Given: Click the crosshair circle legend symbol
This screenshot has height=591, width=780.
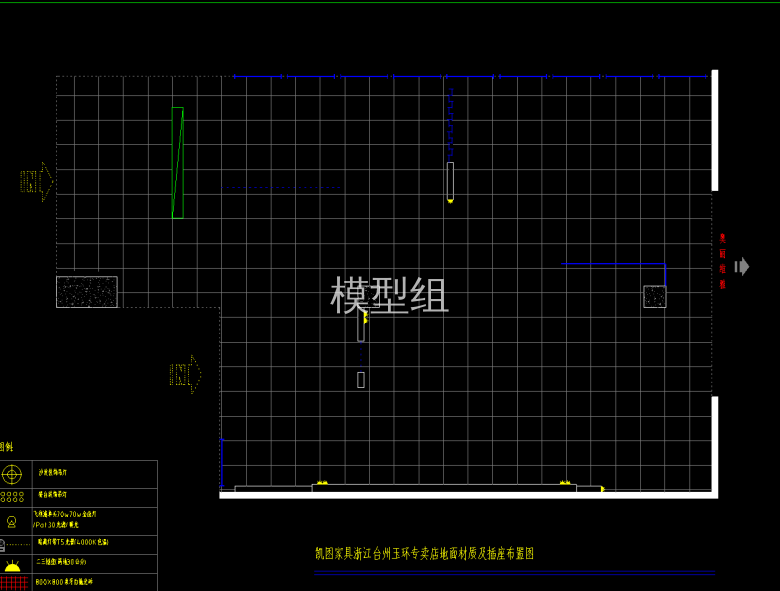Looking at the screenshot, I should pyautogui.click(x=11, y=474).
